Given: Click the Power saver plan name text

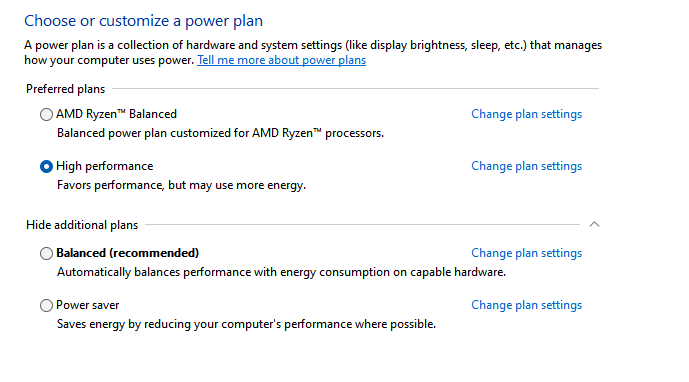Looking at the screenshot, I should (x=87, y=305).
